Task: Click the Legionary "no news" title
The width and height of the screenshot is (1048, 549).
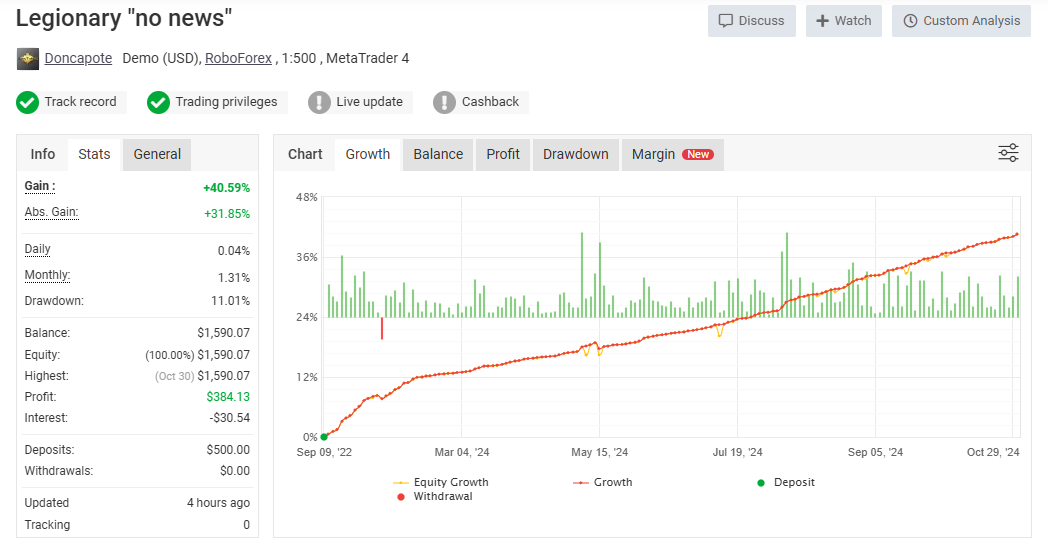Action: pyautogui.click(x=124, y=18)
